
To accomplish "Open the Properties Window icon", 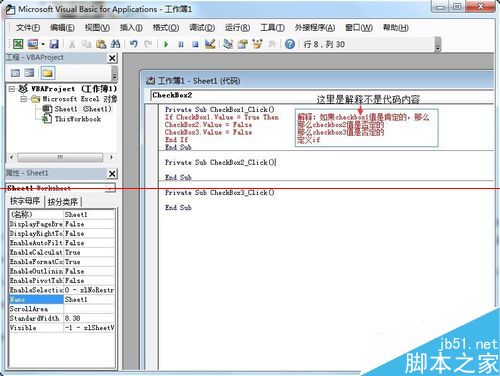I will click(x=243, y=44).
